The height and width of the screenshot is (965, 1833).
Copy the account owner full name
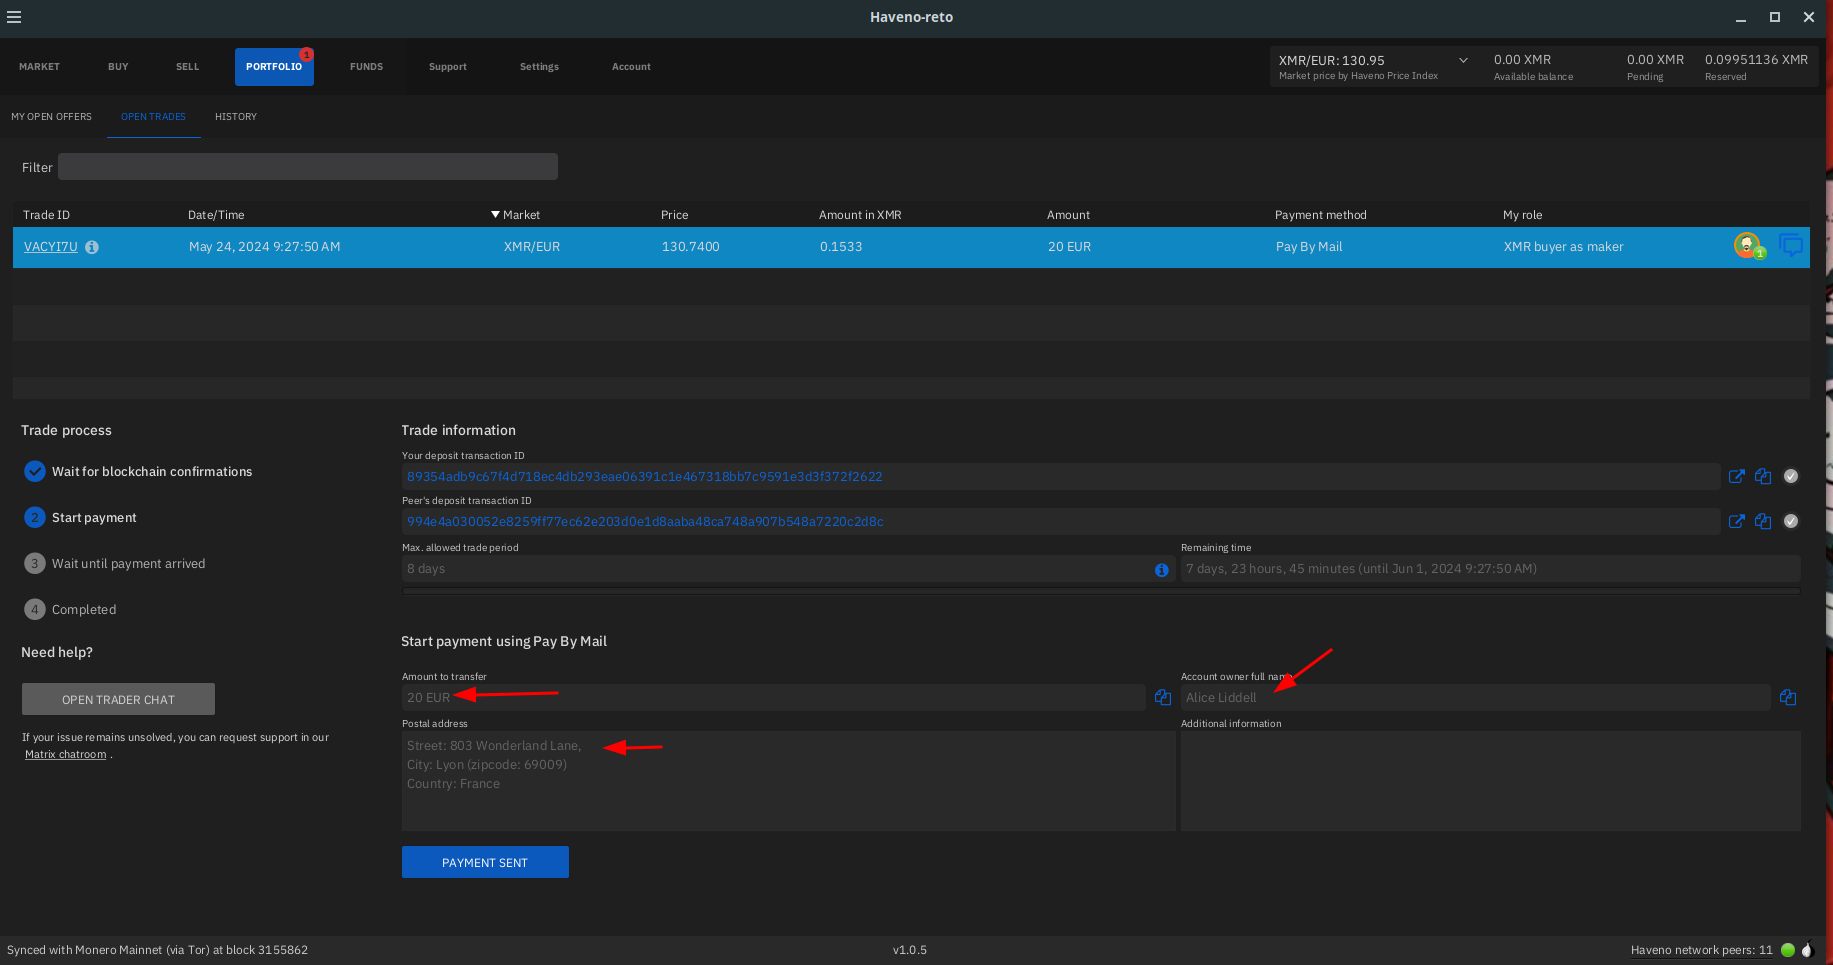coord(1788,697)
